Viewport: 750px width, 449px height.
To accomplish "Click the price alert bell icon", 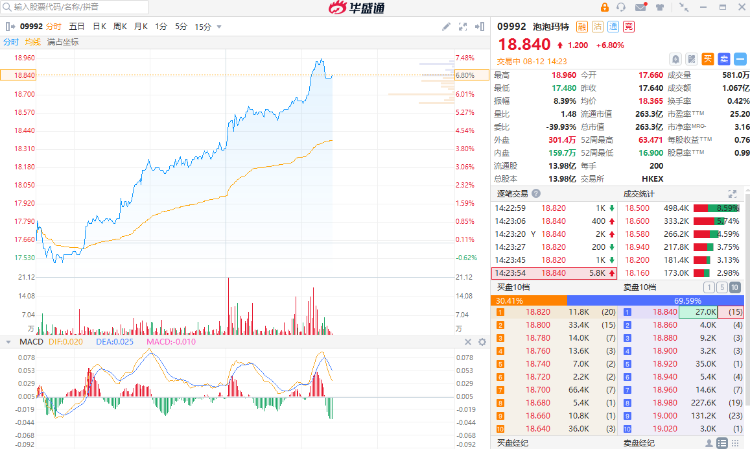I will [x=675, y=59].
